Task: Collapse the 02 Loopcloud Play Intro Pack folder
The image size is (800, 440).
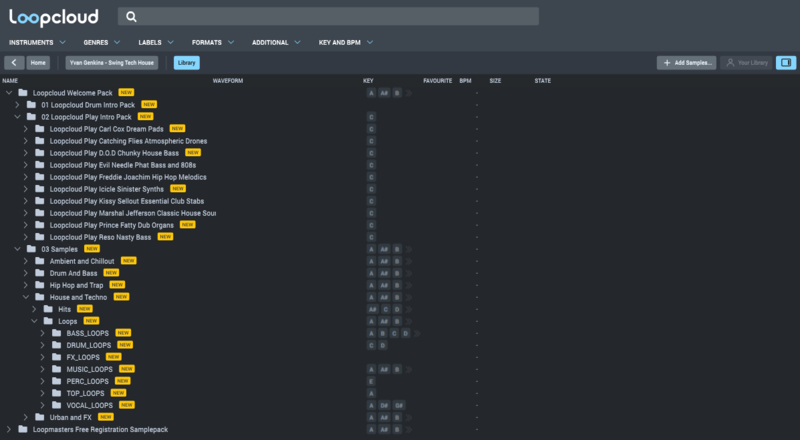Action: pyautogui.click(x=17, y=117)
